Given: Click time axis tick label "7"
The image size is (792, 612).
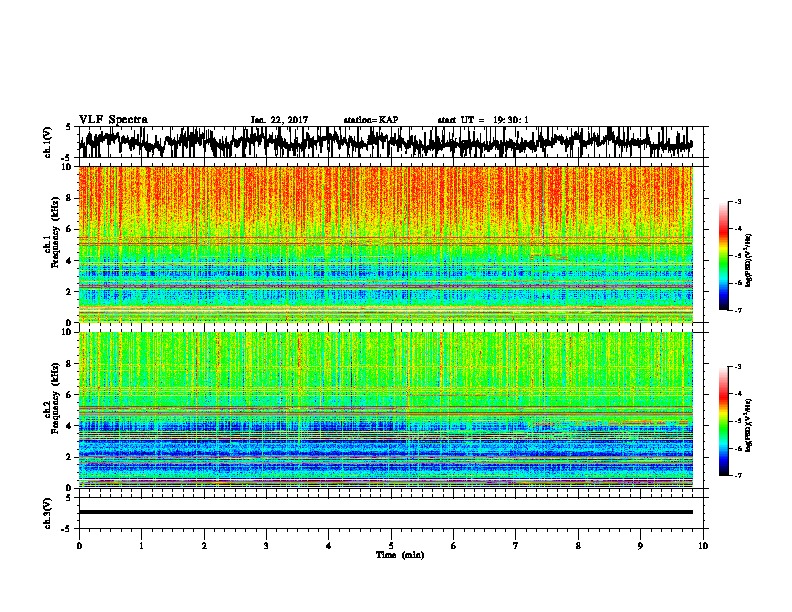Looking at the screenshot, I should 516,546.
